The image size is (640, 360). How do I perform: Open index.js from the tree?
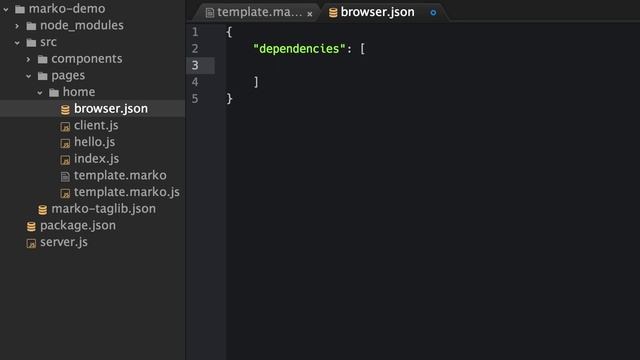[96, 159]
